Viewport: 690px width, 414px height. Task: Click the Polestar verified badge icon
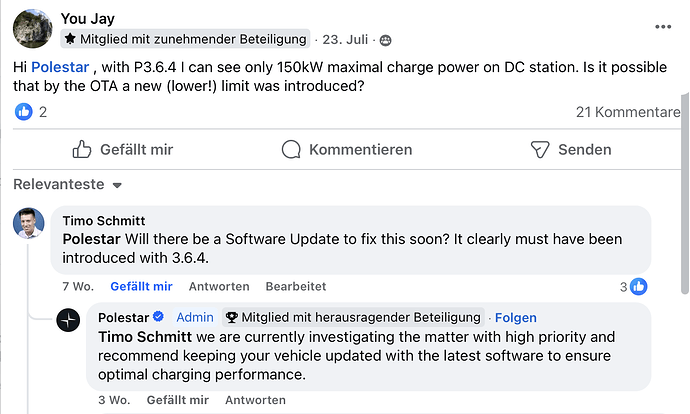coord(159,317)
